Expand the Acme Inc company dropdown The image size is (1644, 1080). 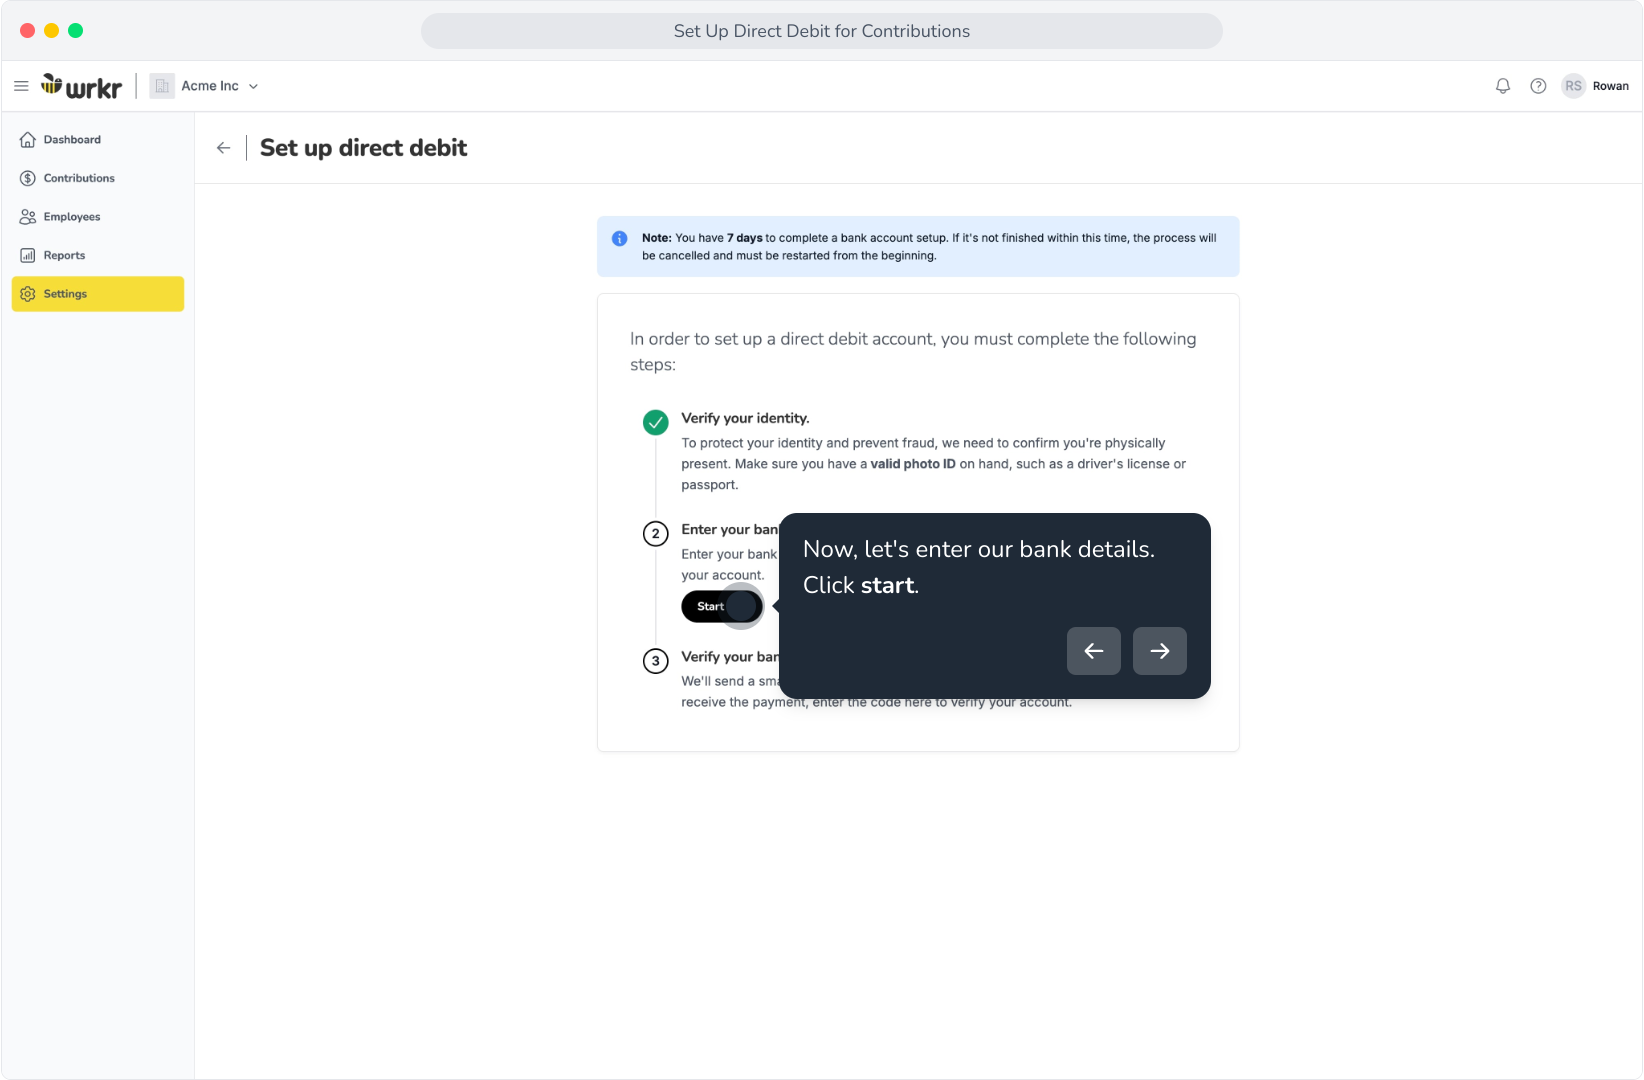click(x=219, y=86)
